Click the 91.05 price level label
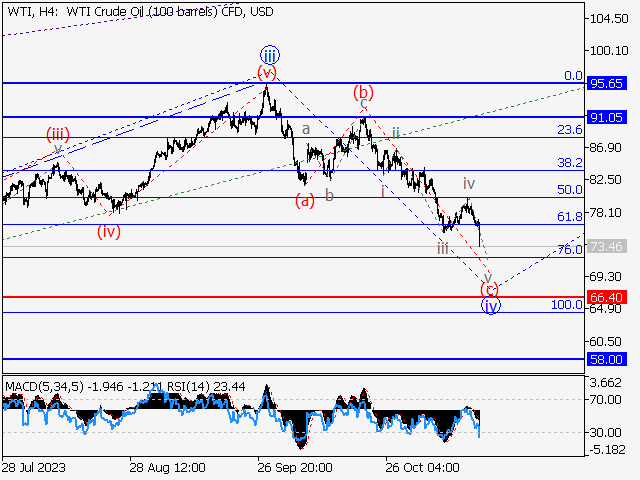Screen dimensions: 640x480 tap(607, 118)
